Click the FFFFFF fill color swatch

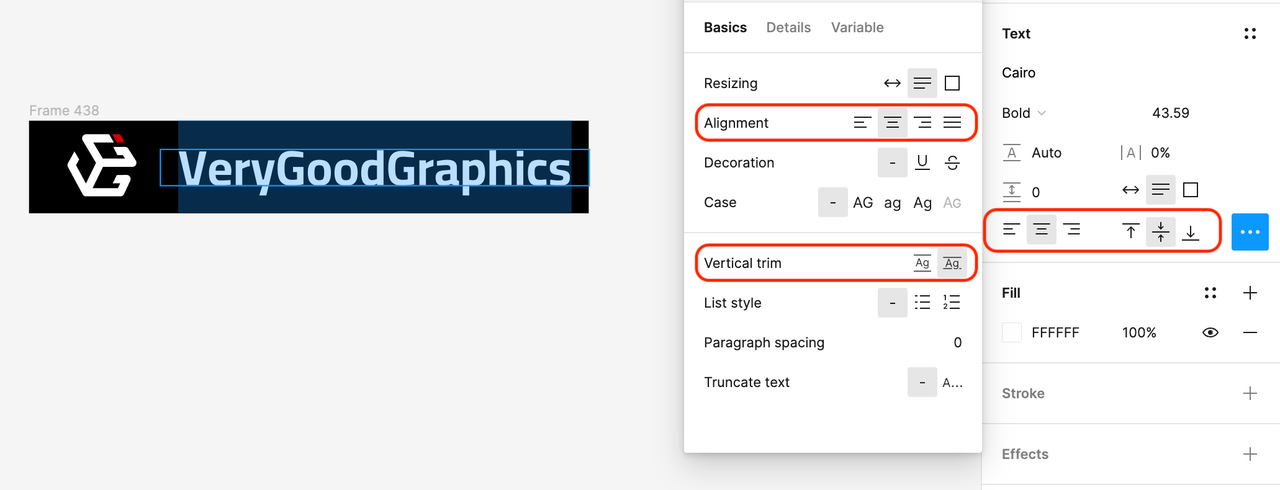[1012, 333]
